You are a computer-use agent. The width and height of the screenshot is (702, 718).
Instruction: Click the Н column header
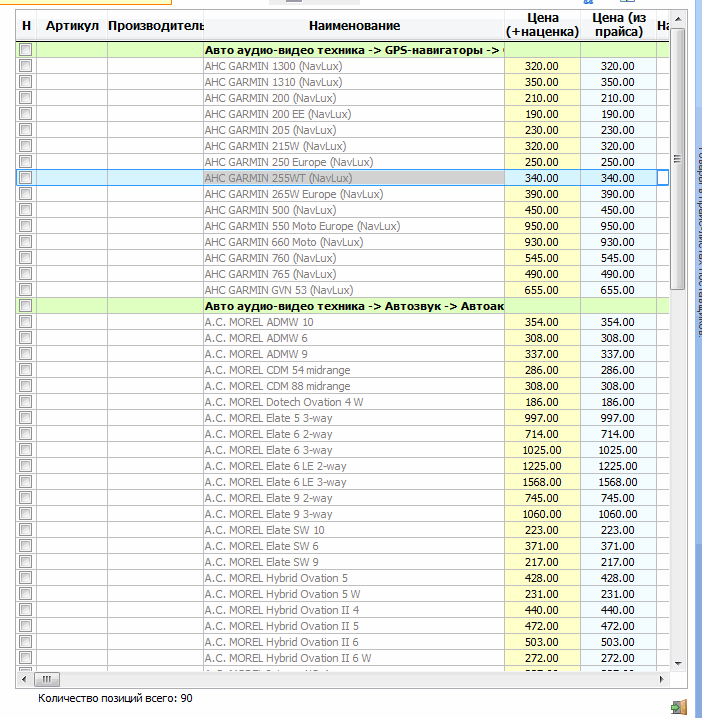tap(26, 26)
